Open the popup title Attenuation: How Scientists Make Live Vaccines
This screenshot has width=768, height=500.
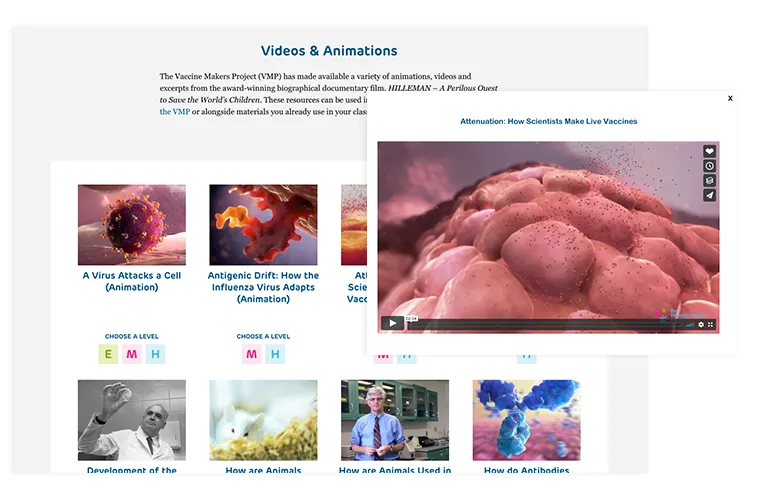(x=549, y=121)
